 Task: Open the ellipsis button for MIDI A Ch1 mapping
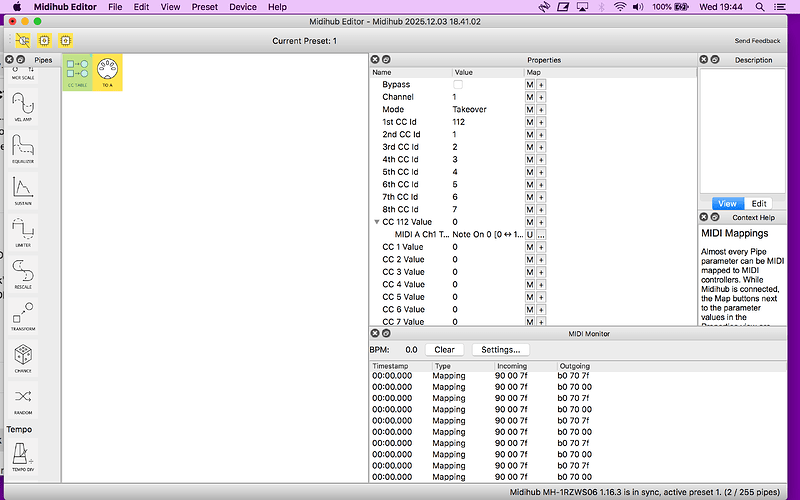(x=541, y=235)
